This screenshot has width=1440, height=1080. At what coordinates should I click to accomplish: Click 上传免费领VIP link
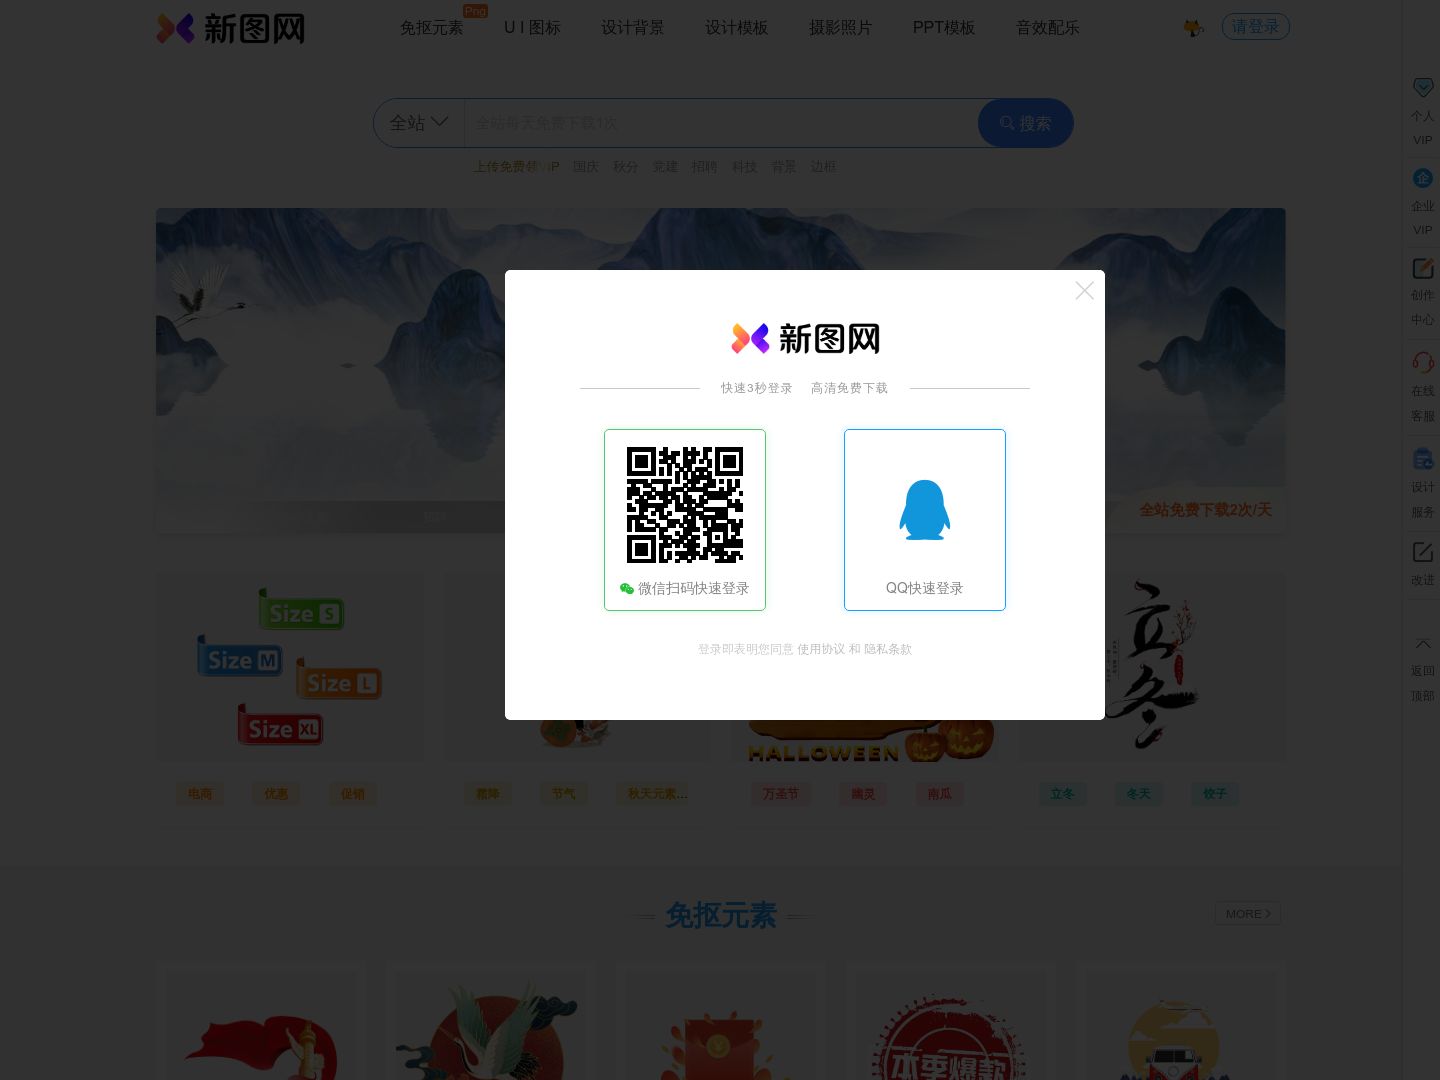coord(516,167)
